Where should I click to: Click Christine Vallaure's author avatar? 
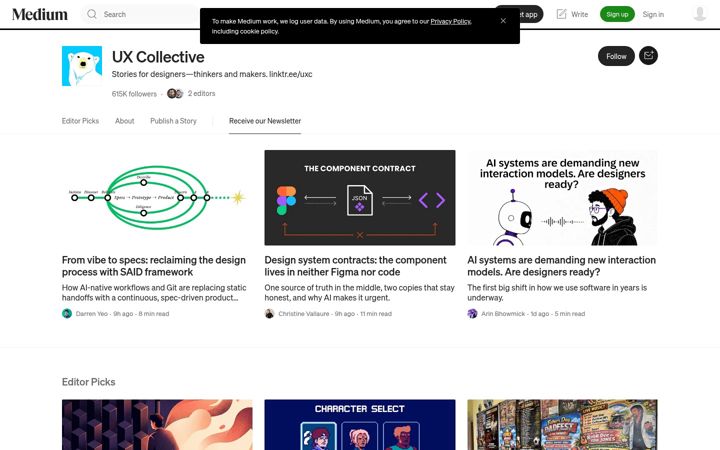coord(270,314)
